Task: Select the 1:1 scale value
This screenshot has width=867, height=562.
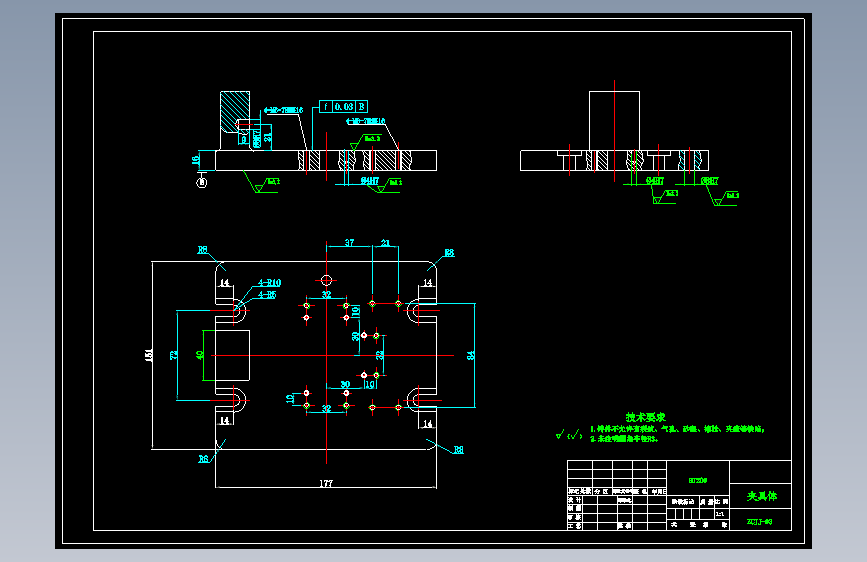Action: click(x=719, y=514)
